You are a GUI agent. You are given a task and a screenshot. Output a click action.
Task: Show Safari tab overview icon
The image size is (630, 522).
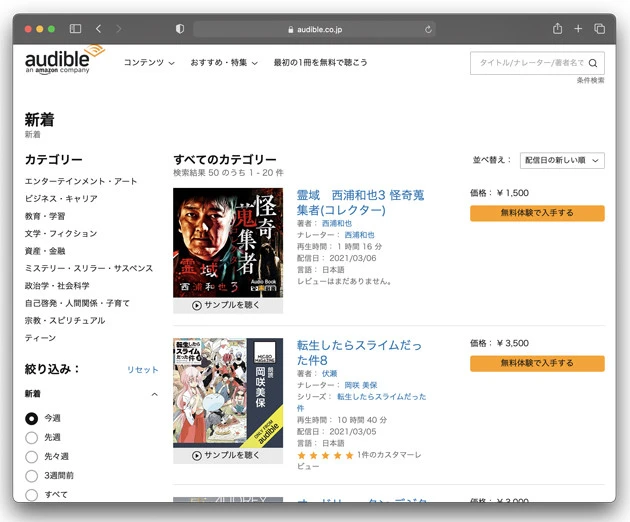coord(600,29)
